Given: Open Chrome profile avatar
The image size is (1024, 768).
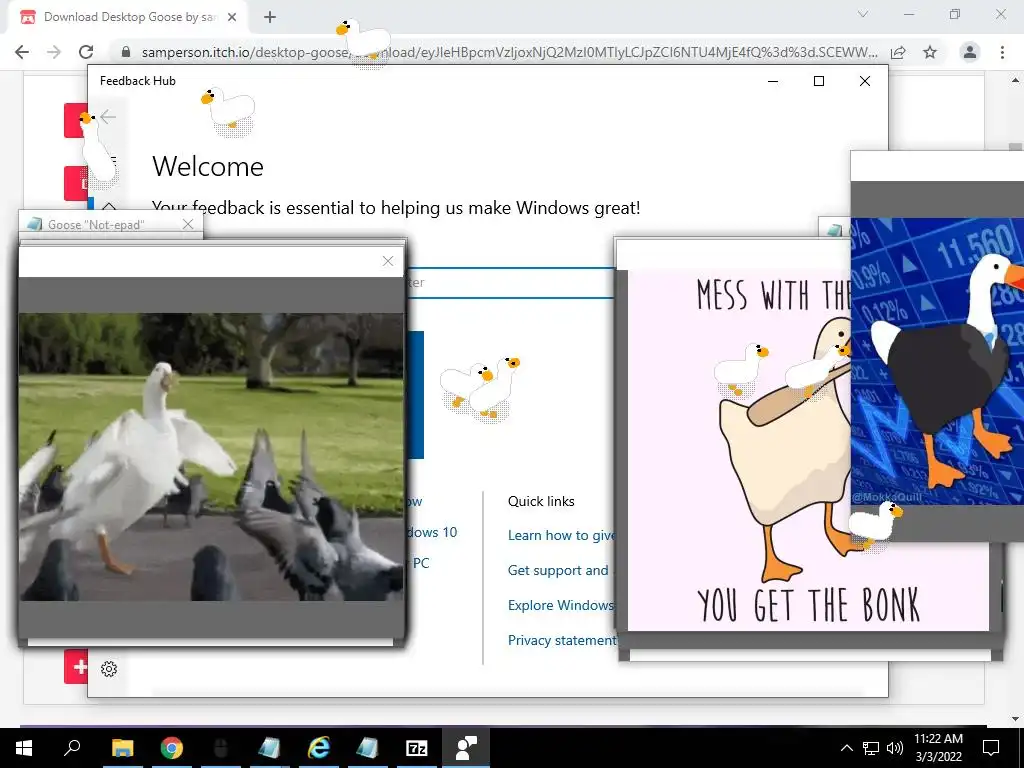Looking at the screenshot, I should pos(970,52).
